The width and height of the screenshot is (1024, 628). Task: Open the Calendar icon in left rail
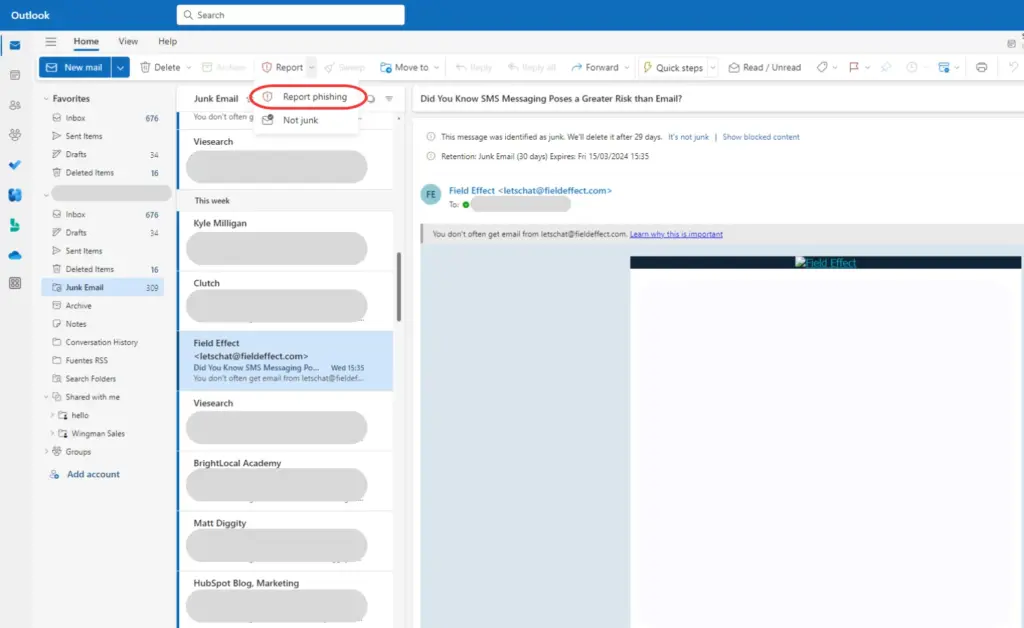pyautogui.click(x=15, y=75)
